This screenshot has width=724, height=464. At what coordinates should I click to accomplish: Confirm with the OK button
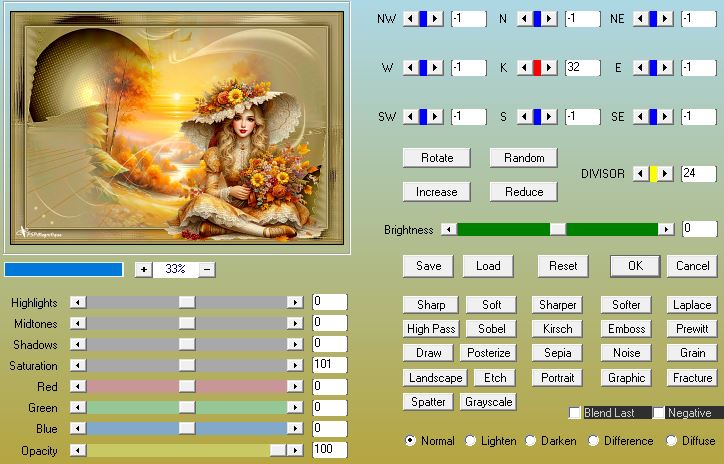coord(635,266)
